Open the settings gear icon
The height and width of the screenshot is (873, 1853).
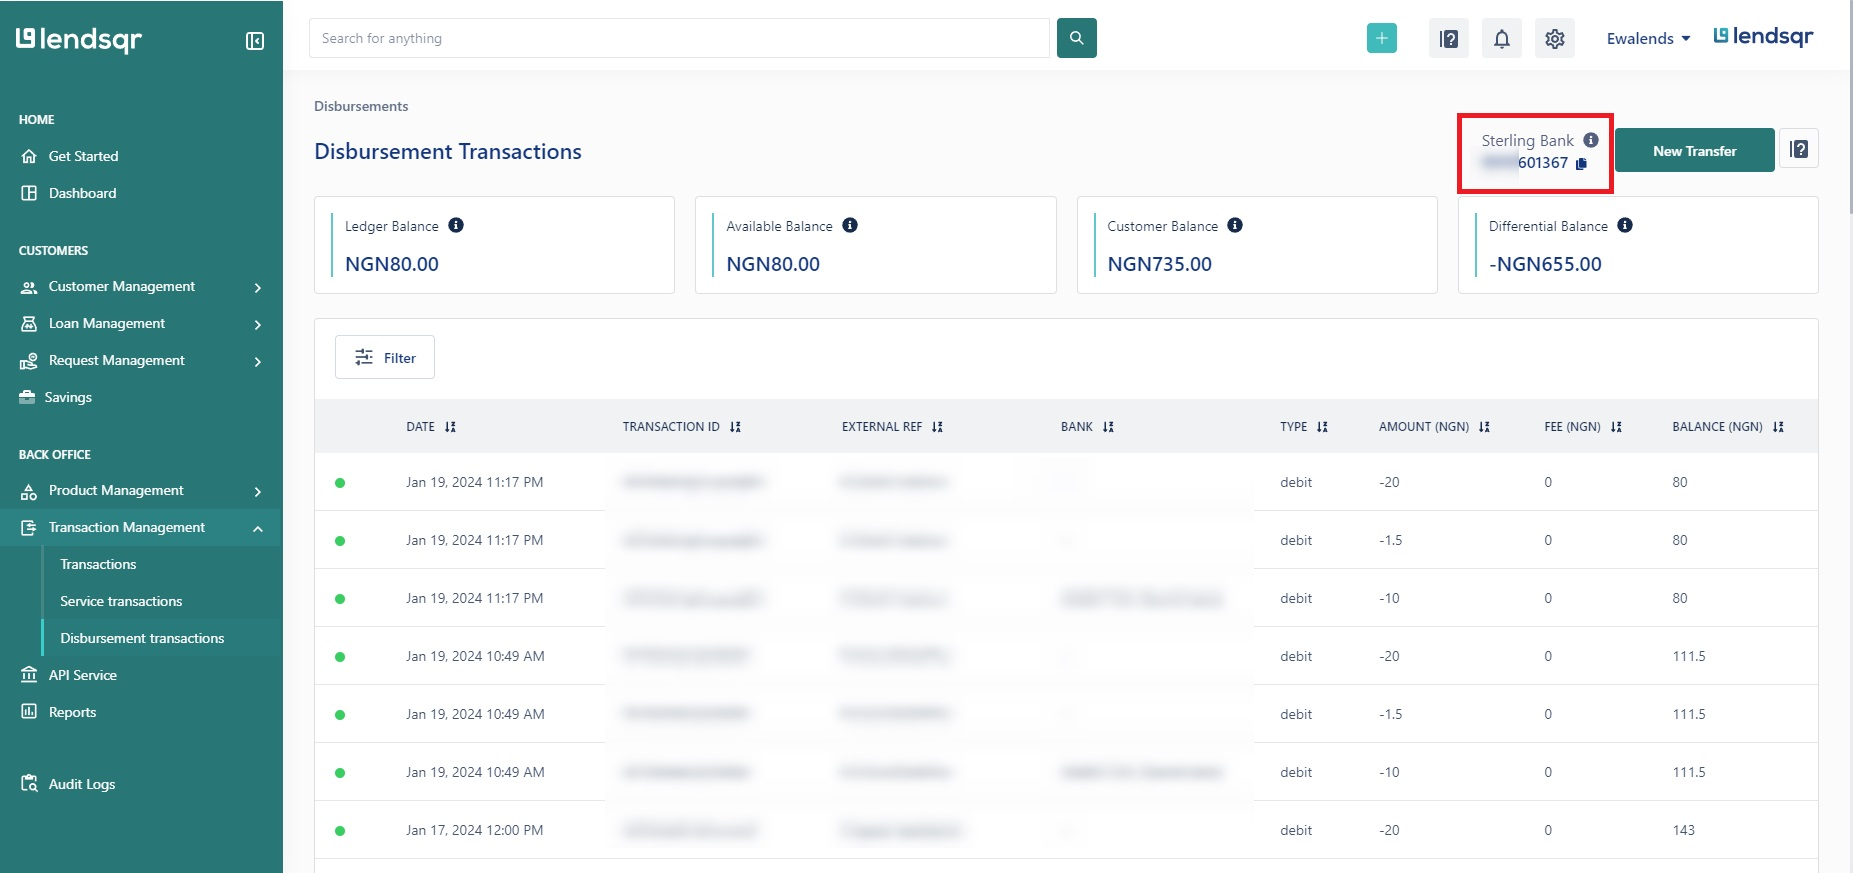(1554, 39)
